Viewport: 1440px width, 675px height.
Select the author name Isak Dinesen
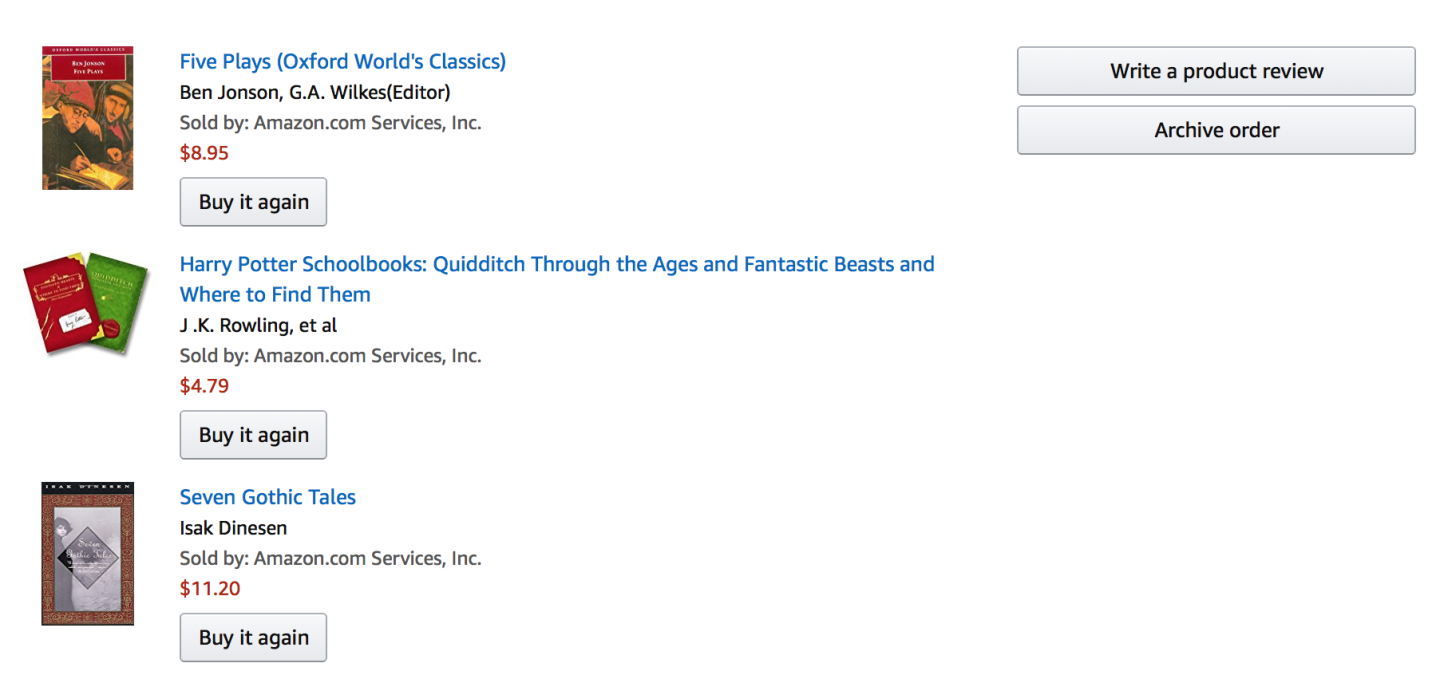click(x=233, y=528)
